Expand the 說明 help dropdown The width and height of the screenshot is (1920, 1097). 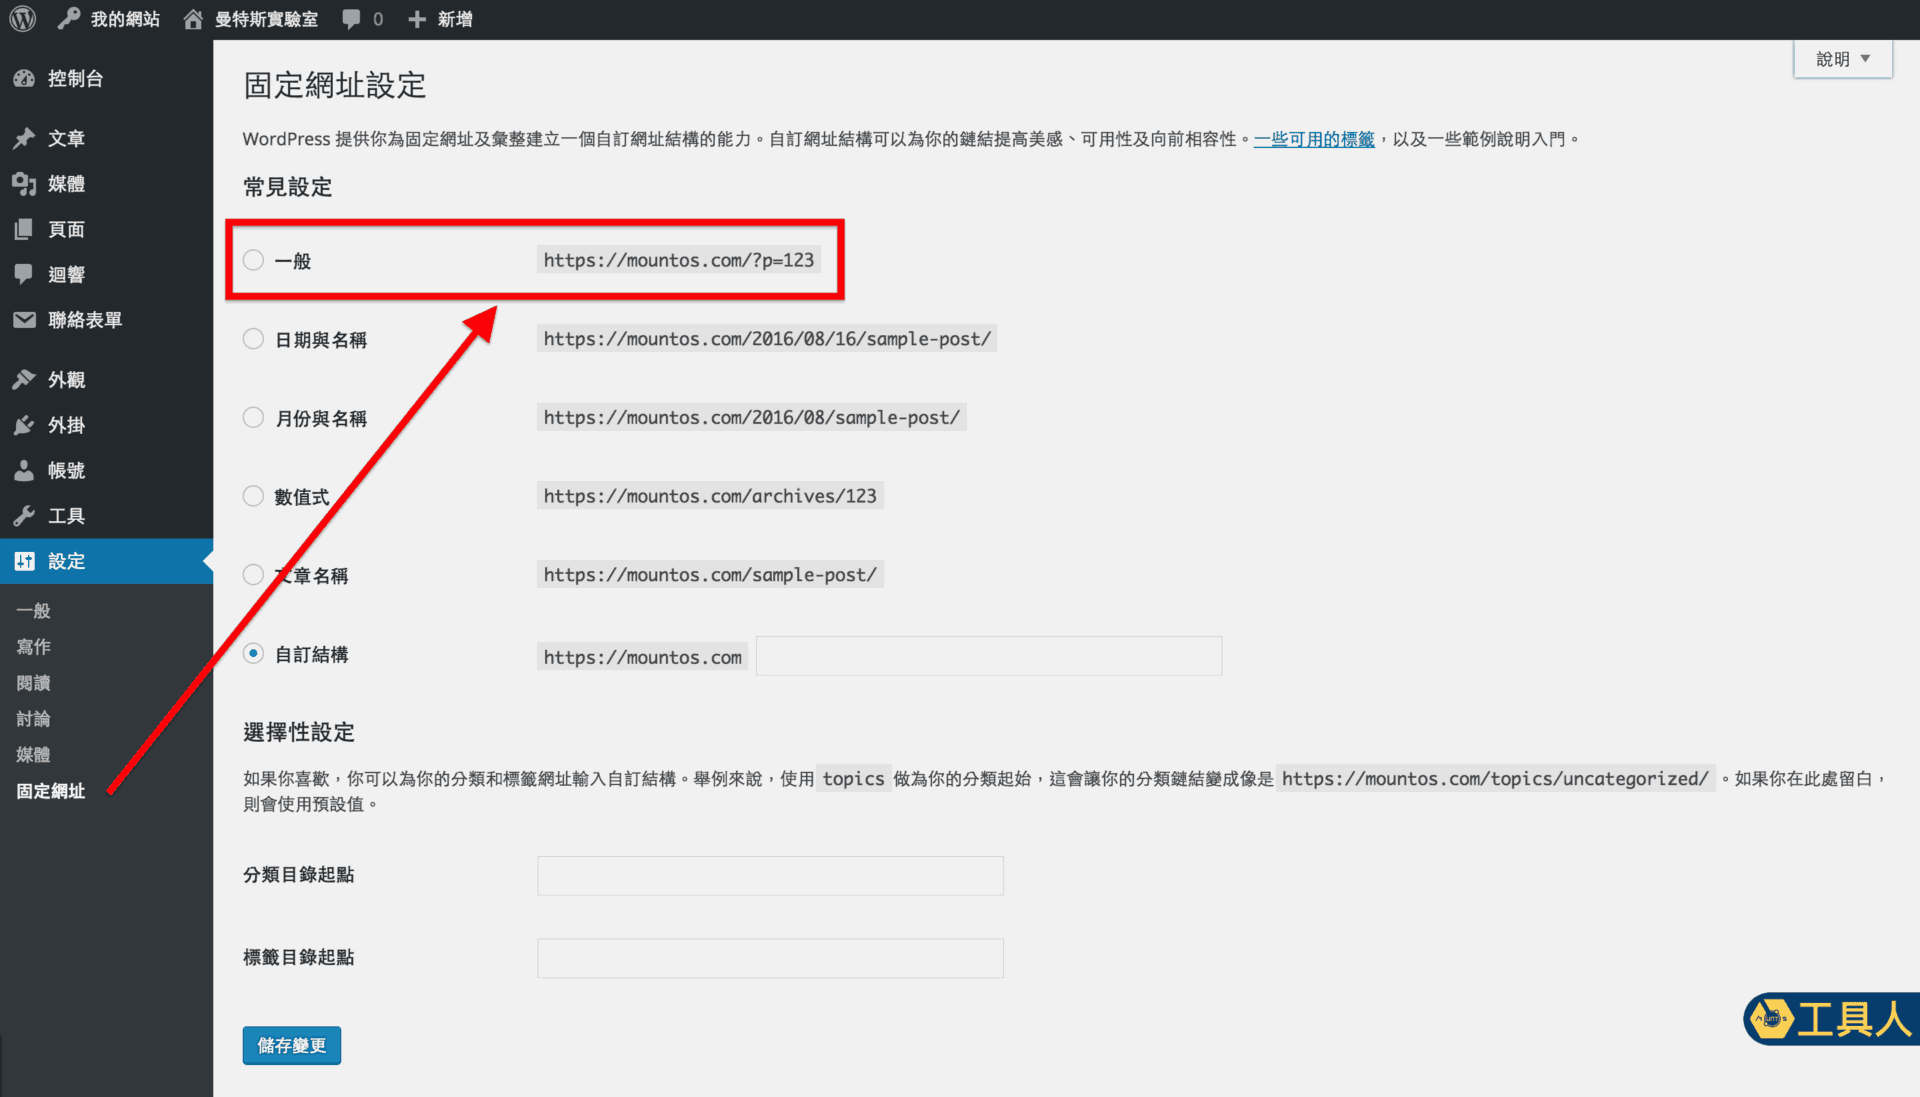[x=1843, y=59]
